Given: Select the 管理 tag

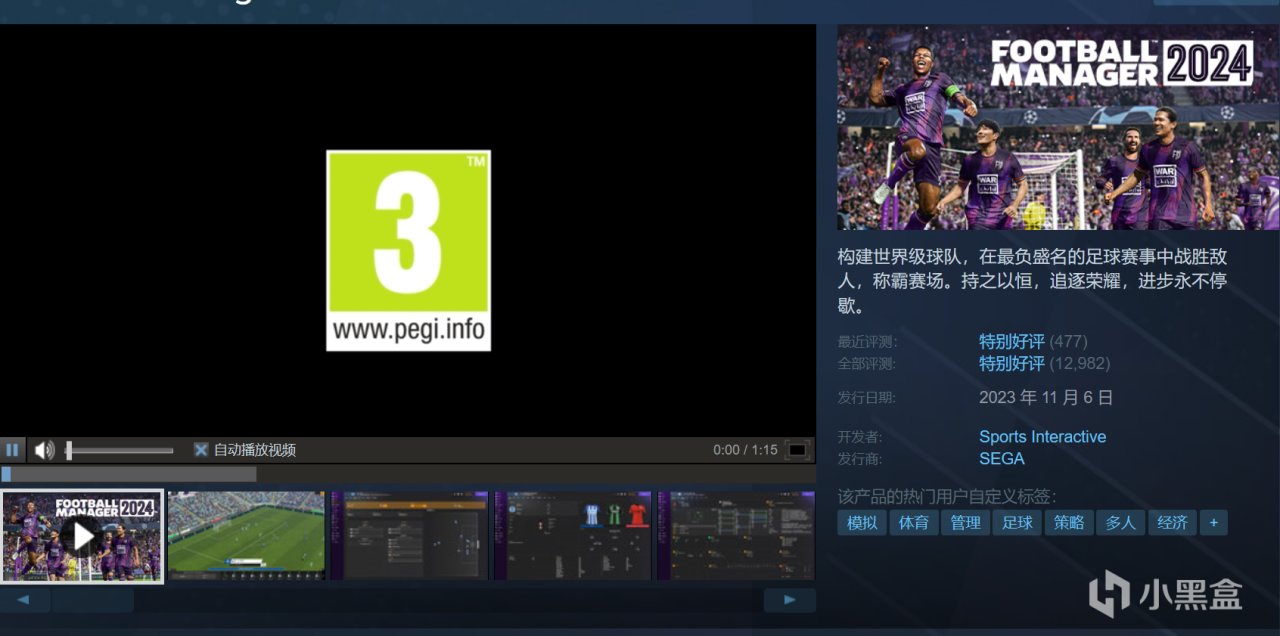Looking at the screenshot, I should 965,522.
